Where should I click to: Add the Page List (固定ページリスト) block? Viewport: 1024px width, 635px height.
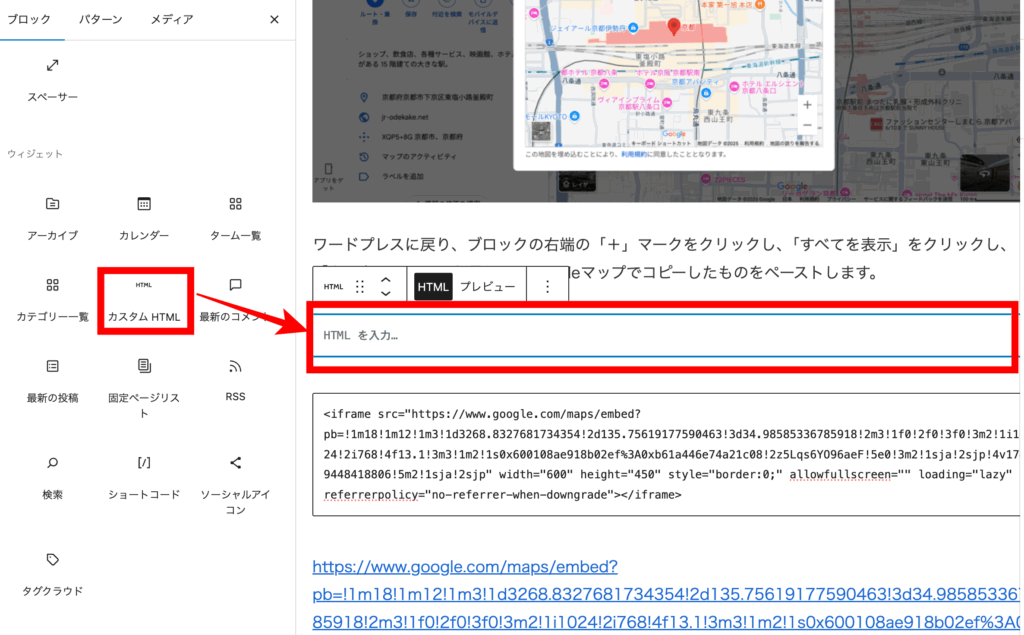144,387
